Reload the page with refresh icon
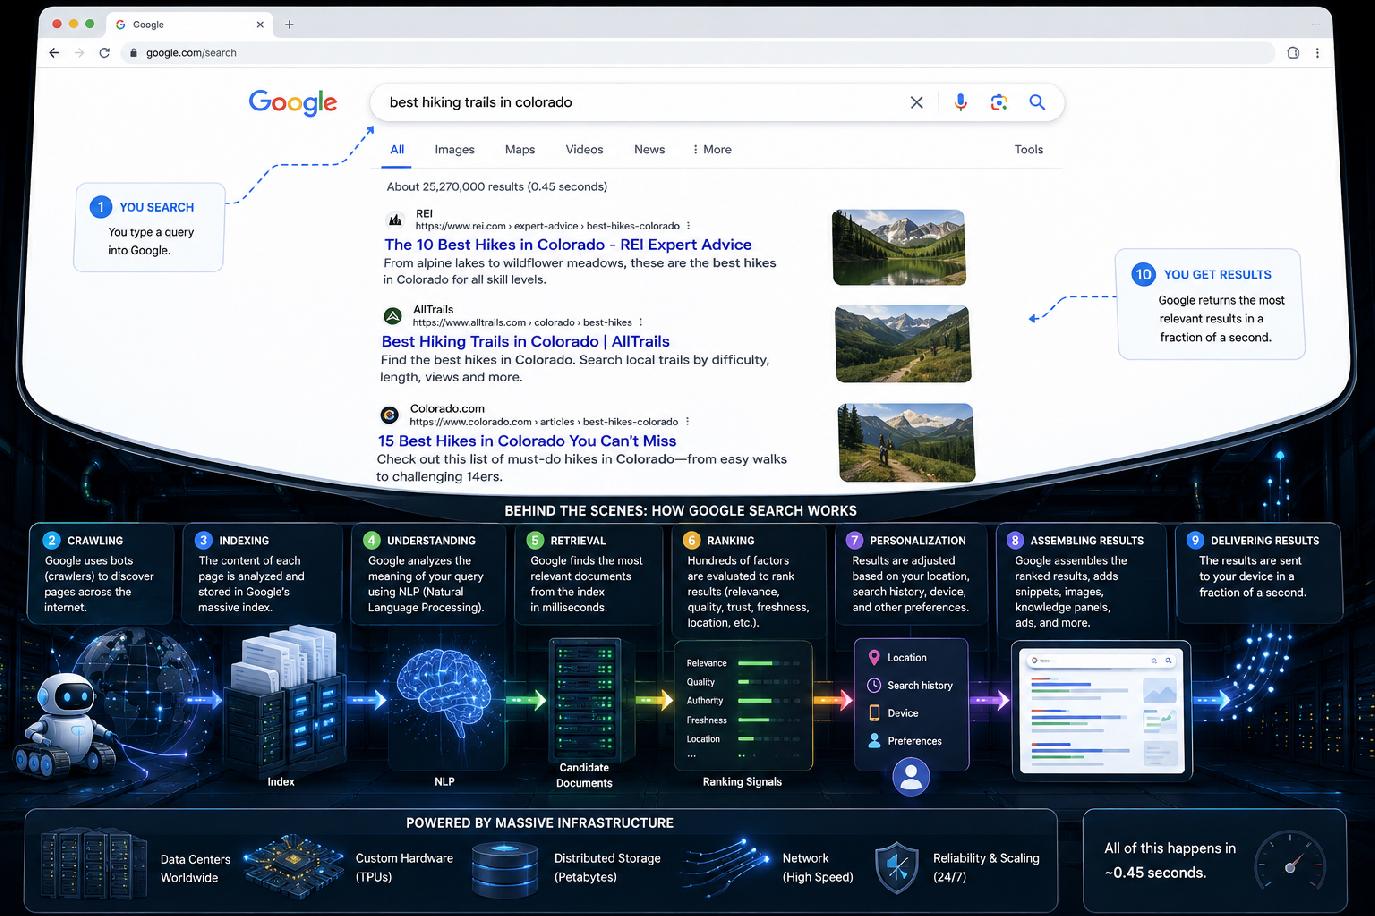This screenshot has width=1375, height=916. click(105, 53)
